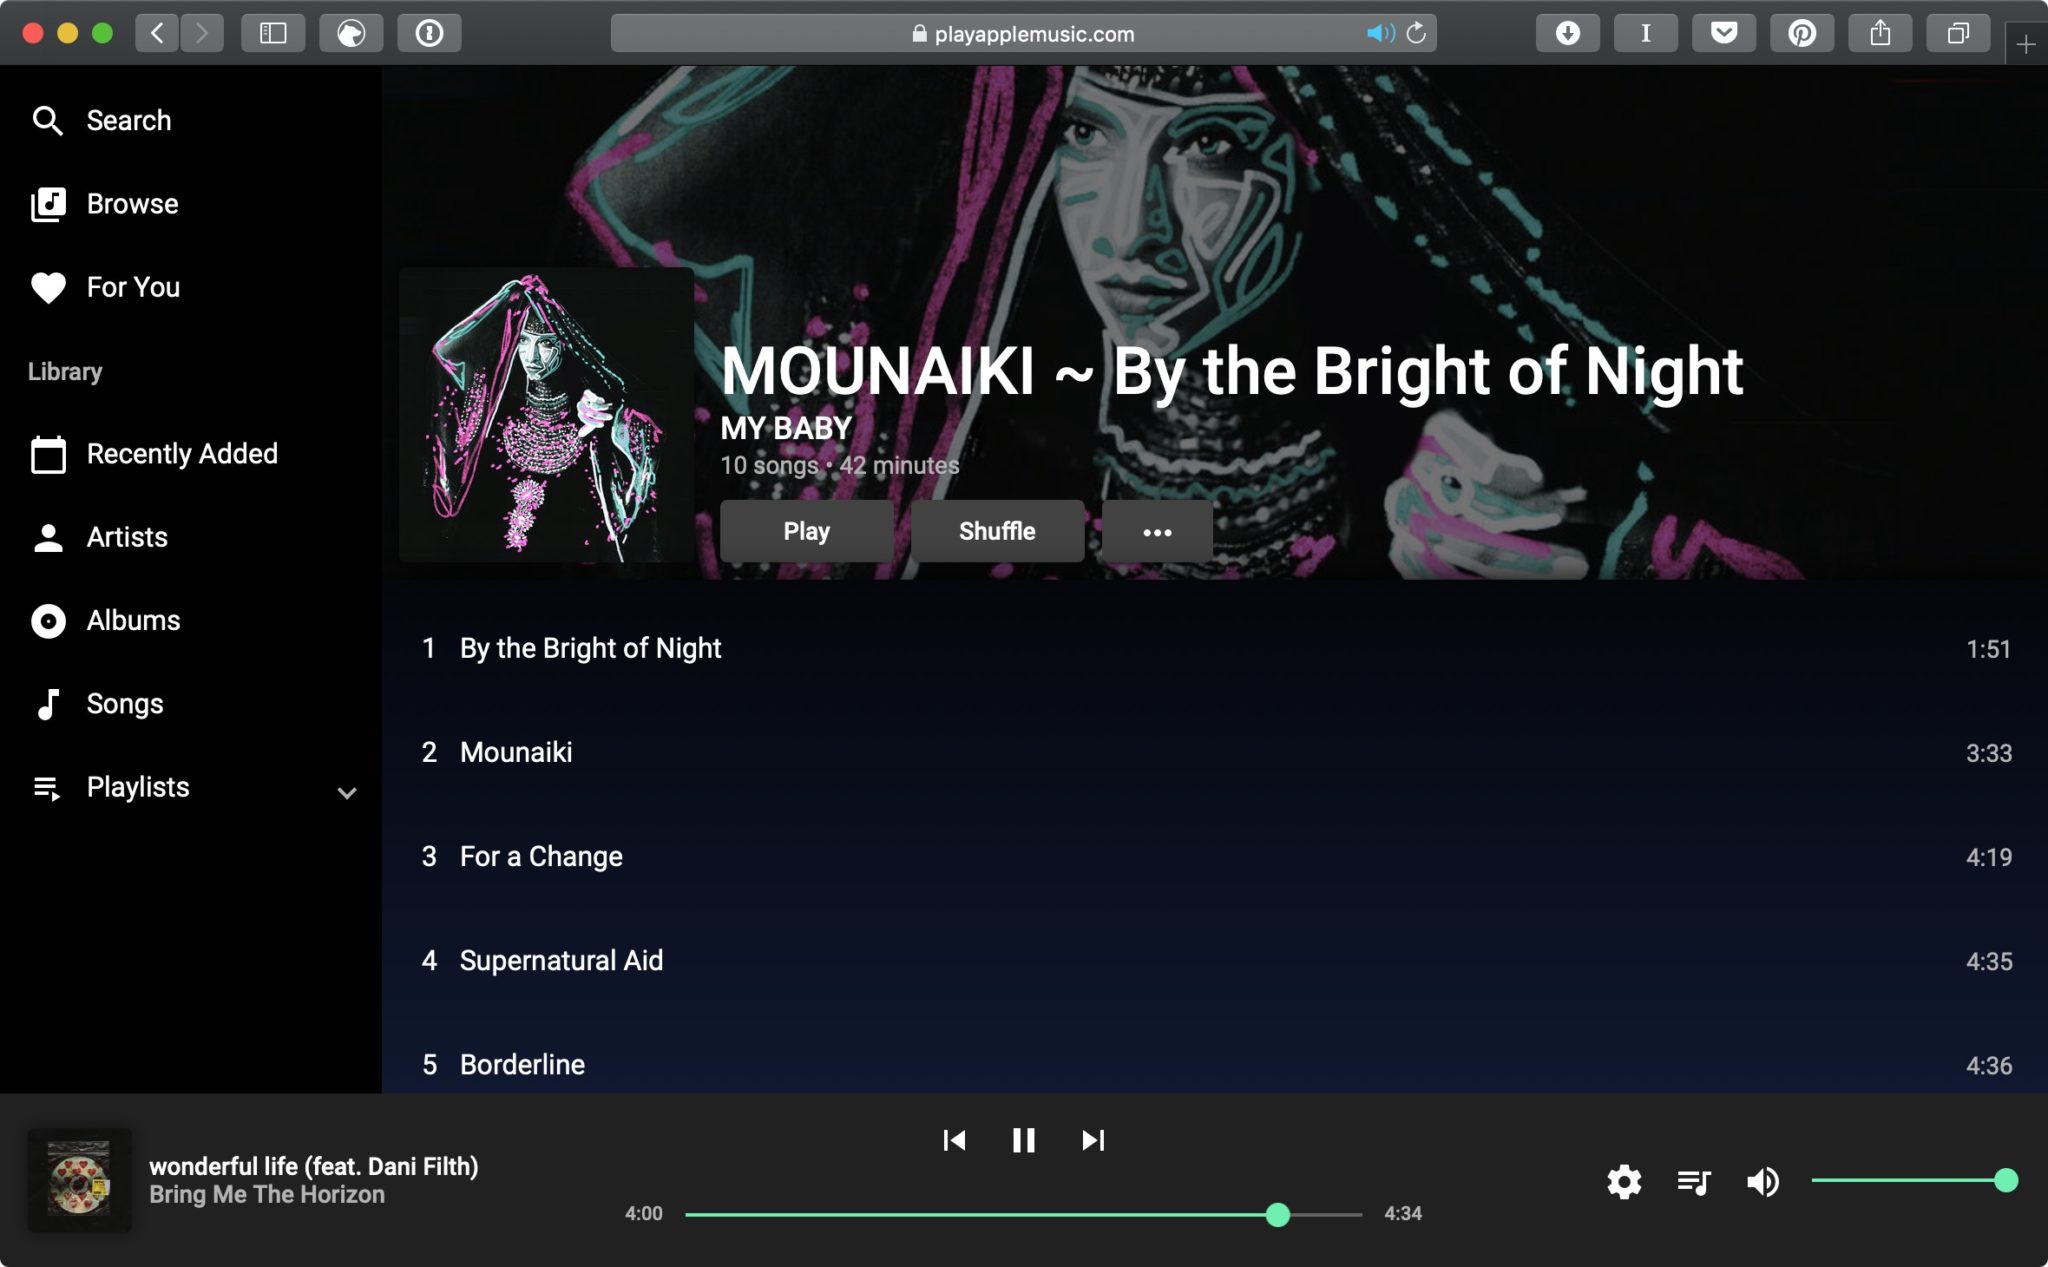Expand the Playlists chevron
2048x1267 pixels.
coord(347,793)
